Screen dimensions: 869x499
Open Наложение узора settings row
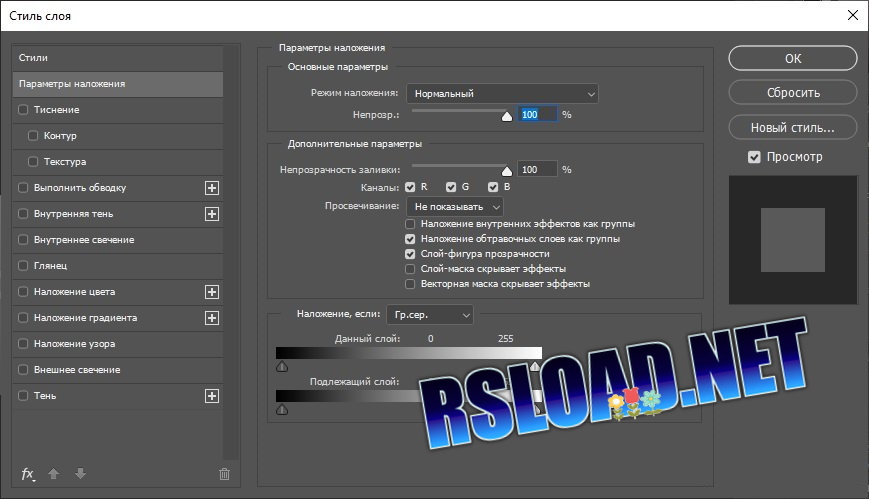(x=117, y=344)
